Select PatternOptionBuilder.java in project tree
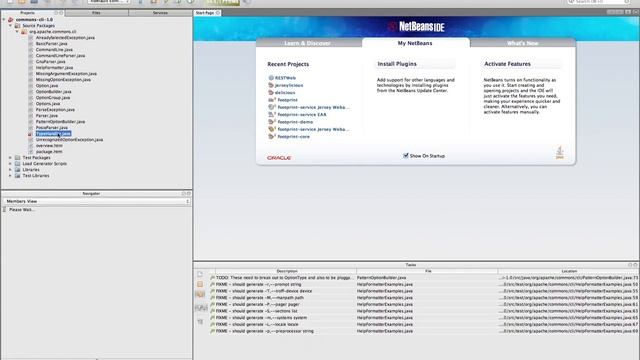640x360 pixels. (x=60, y=122)
